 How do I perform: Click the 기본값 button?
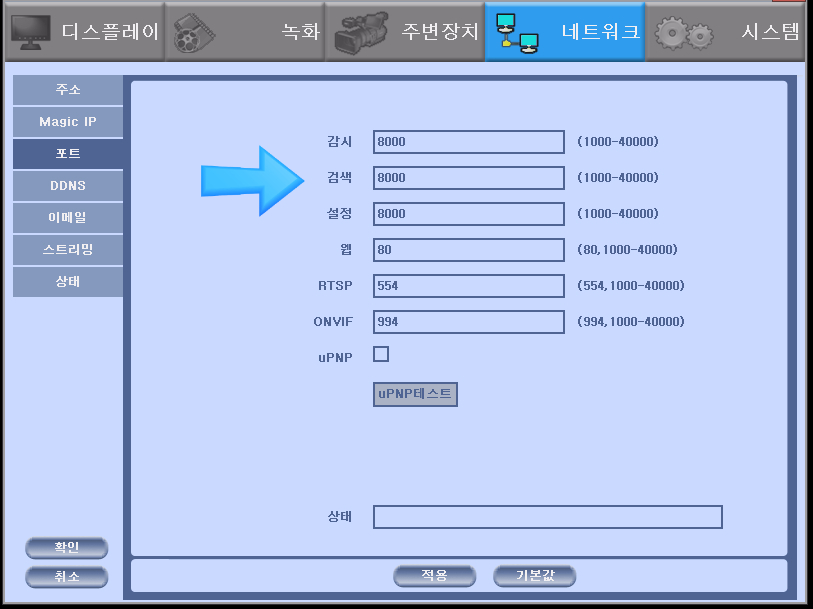pos(535,576)
